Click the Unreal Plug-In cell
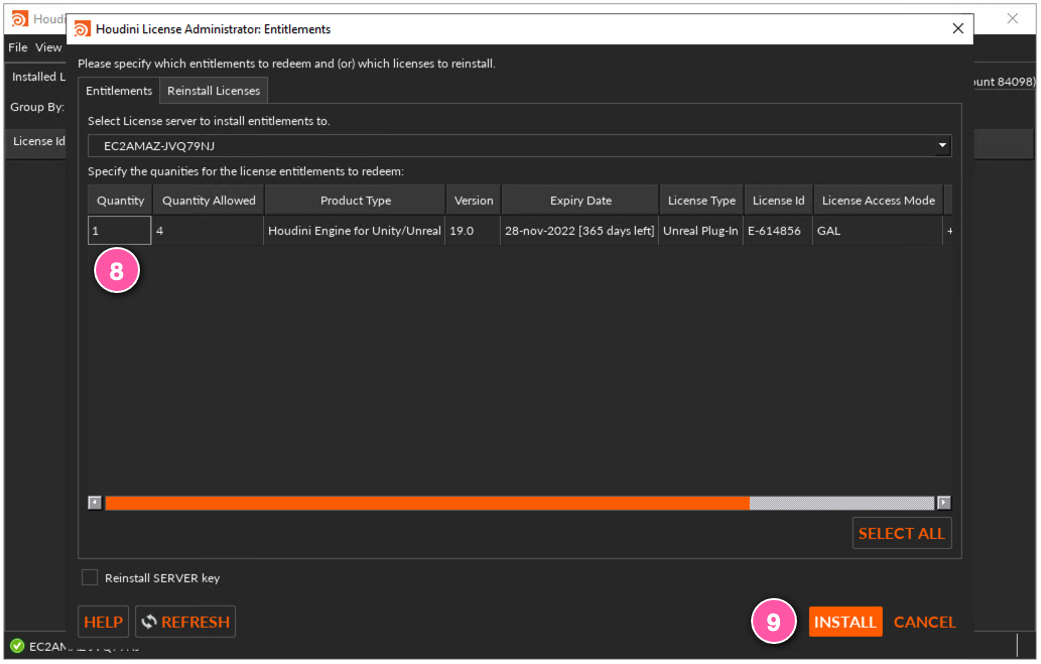This screenshot has width=1041, height=664. 700,230
